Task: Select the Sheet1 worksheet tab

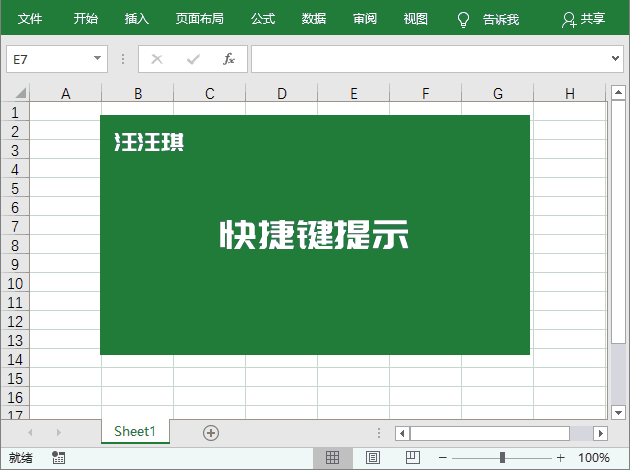Action: tap(135, 431)
